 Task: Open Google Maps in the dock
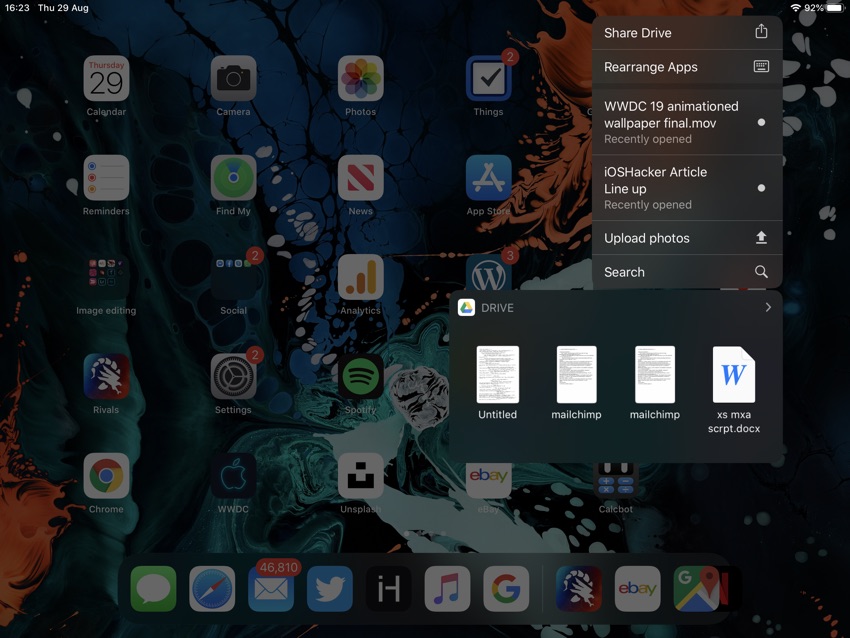click(696, 589)
